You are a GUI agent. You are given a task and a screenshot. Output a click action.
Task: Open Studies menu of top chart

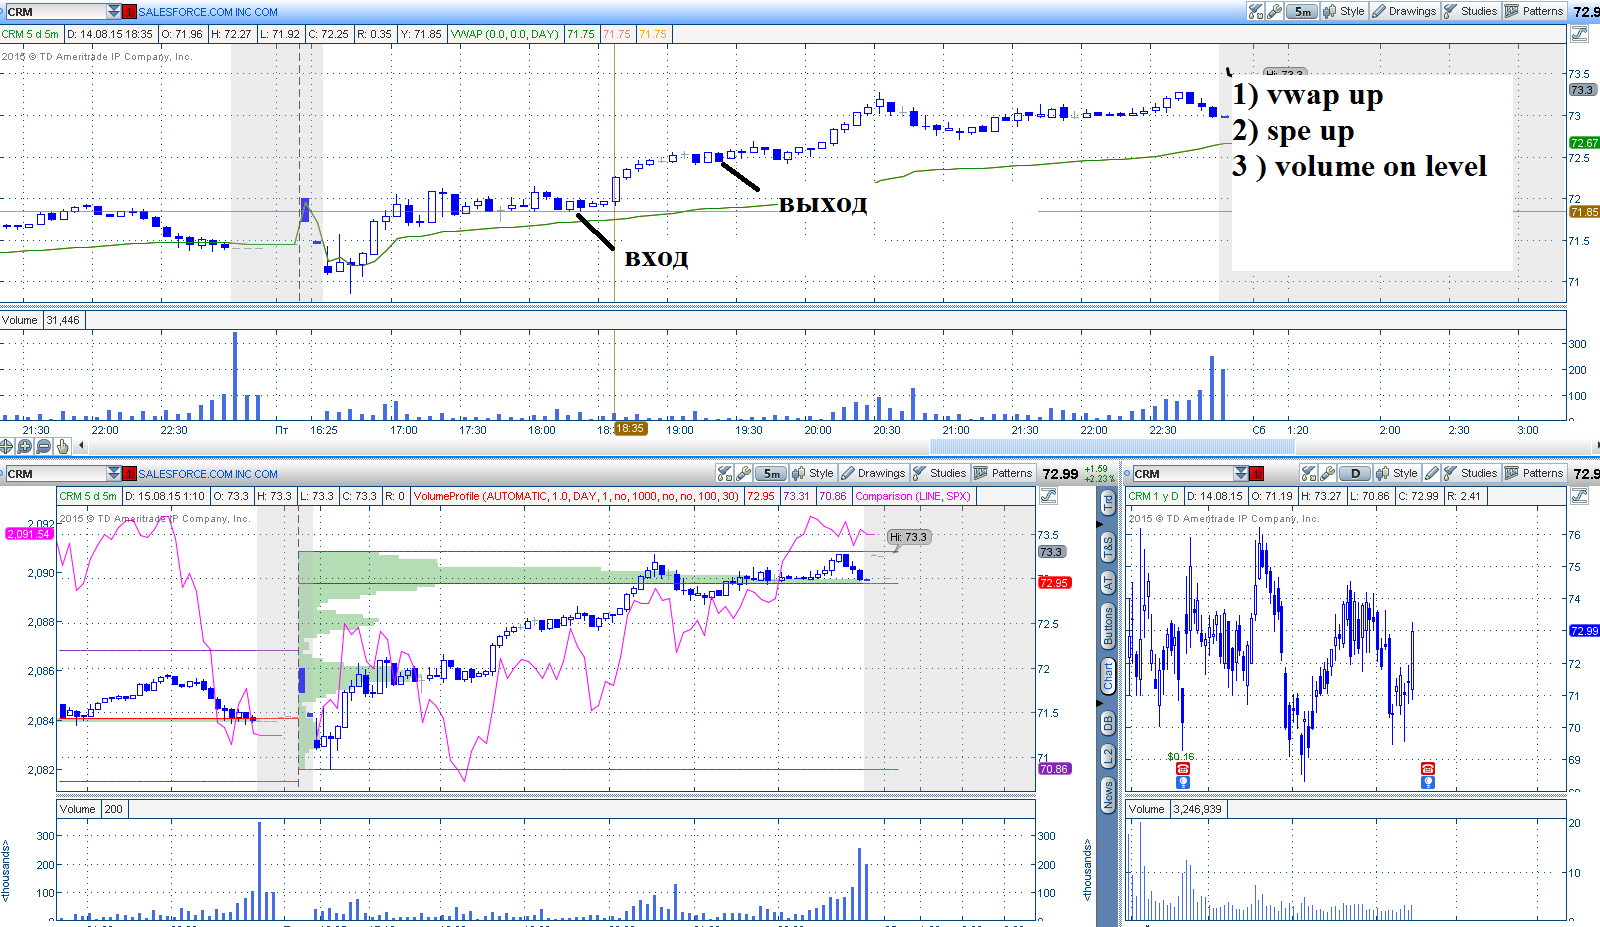1470,11
